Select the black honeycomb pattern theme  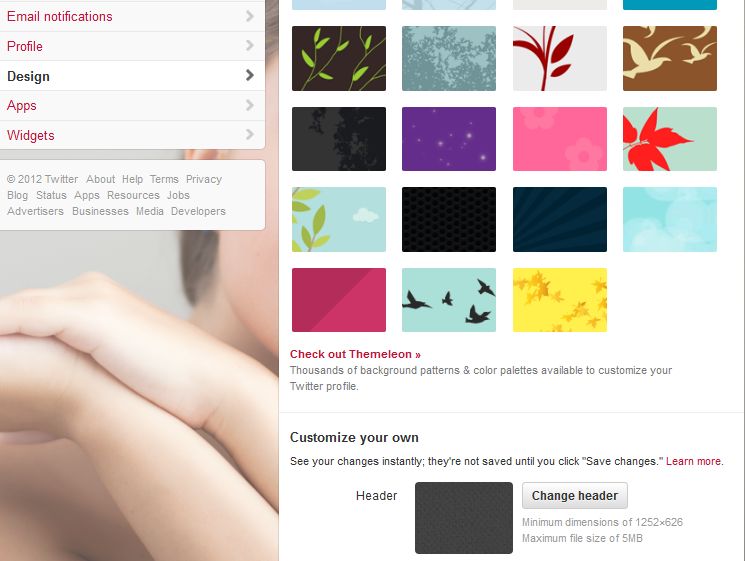pos(449,219)
